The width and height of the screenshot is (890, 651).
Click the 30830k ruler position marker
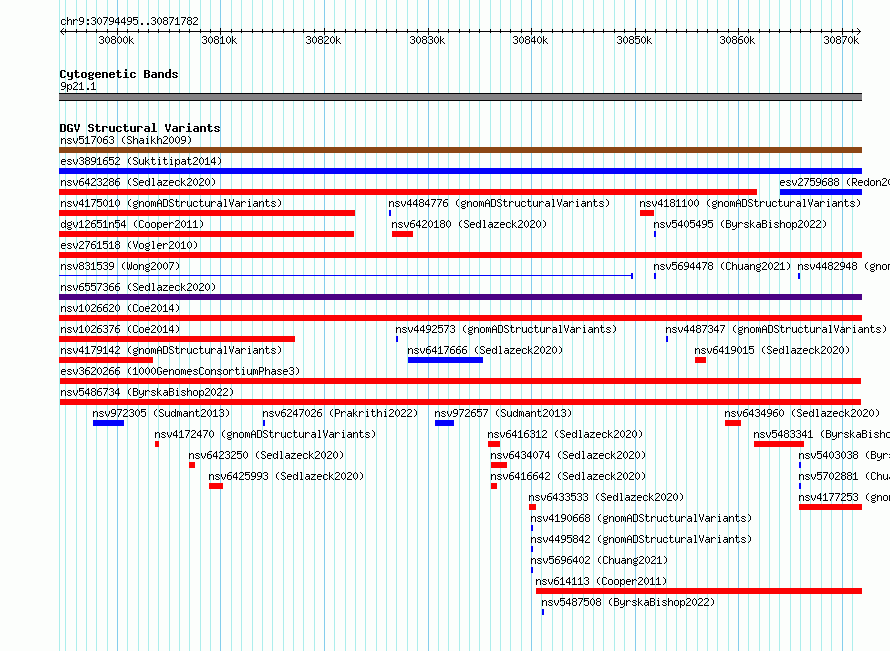click(x=427, y=40)
